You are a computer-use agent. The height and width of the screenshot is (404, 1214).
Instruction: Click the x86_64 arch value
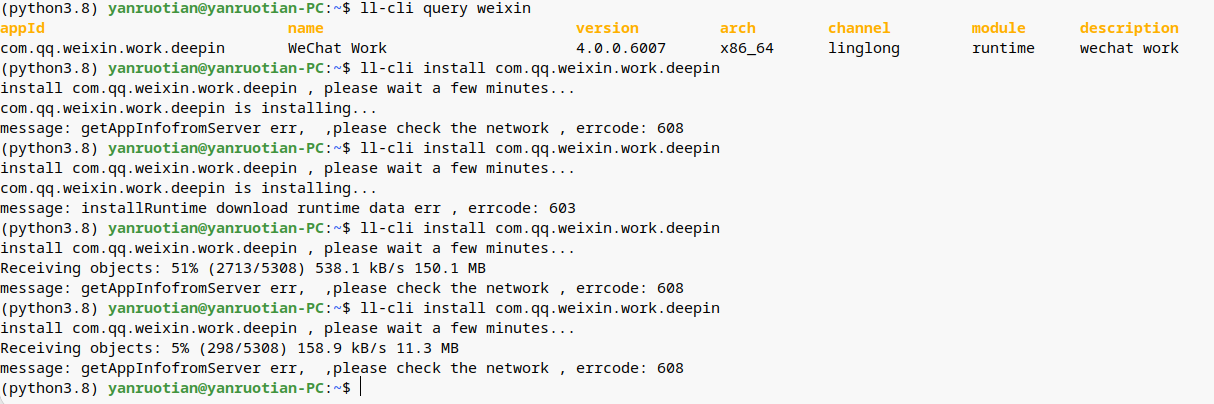[x=746, y=48]
